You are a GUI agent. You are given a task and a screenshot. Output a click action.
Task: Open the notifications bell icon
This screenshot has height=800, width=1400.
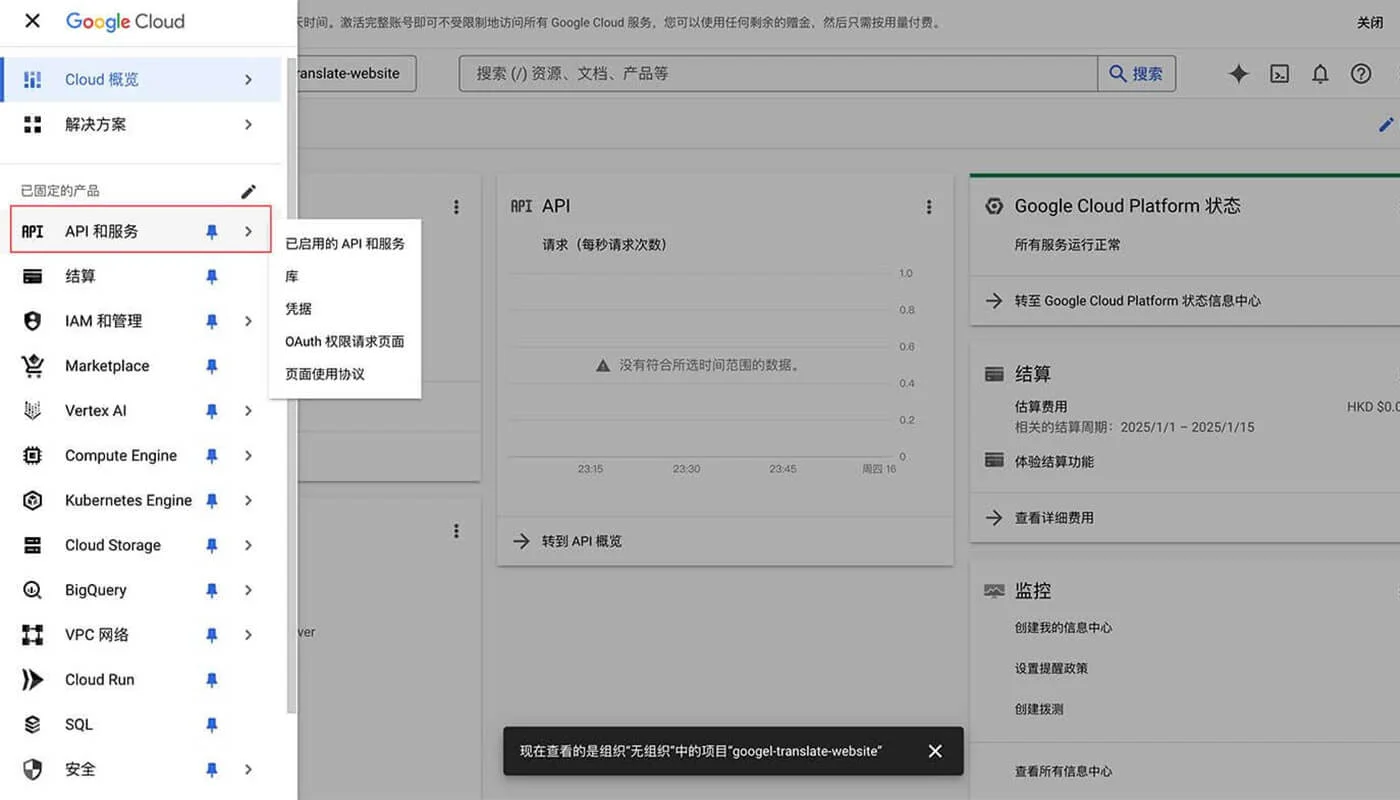(x=1320, y=73)
